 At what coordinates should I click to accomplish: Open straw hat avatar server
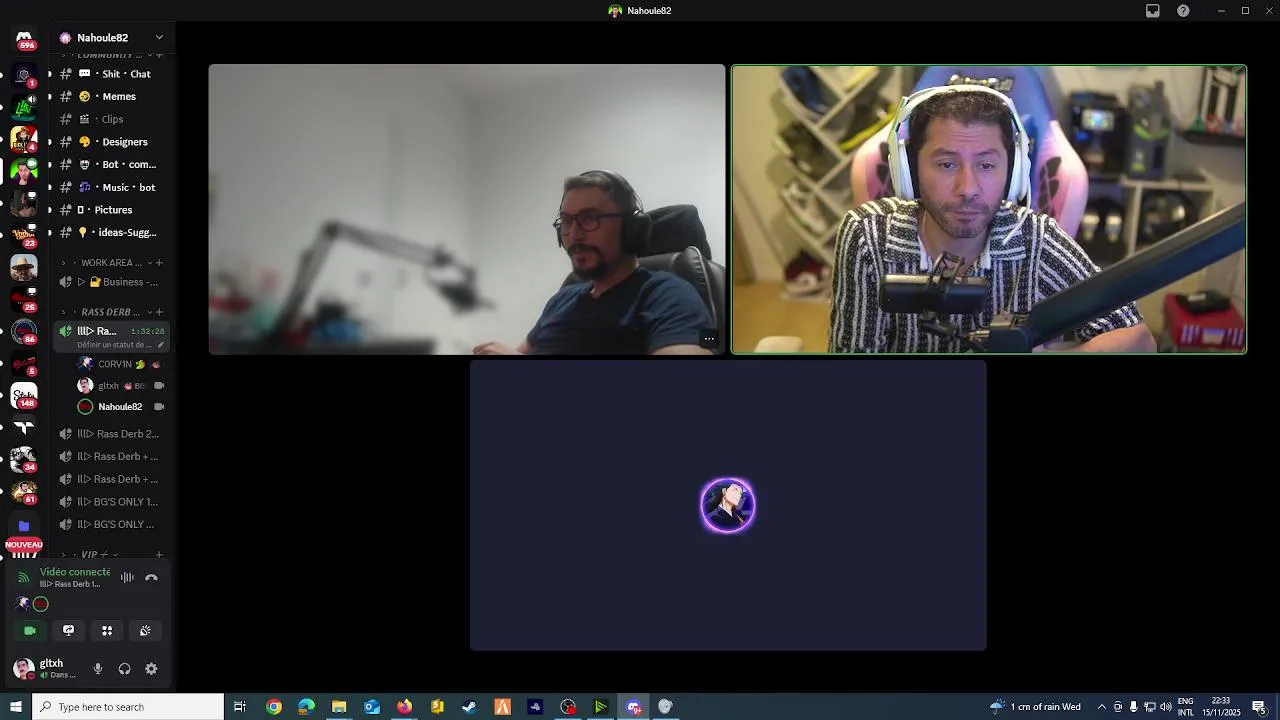(x=24, y=266)
